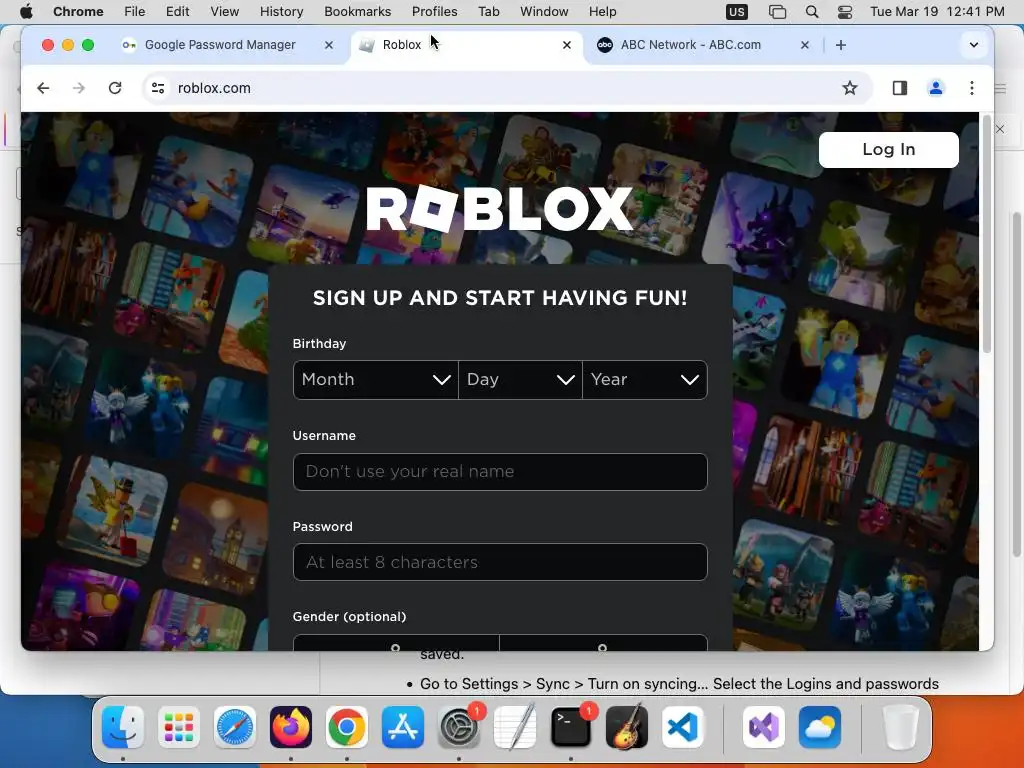This screenshot has width=1024, height=768.
Task: Click the Log In button
Action: [889, 150]
